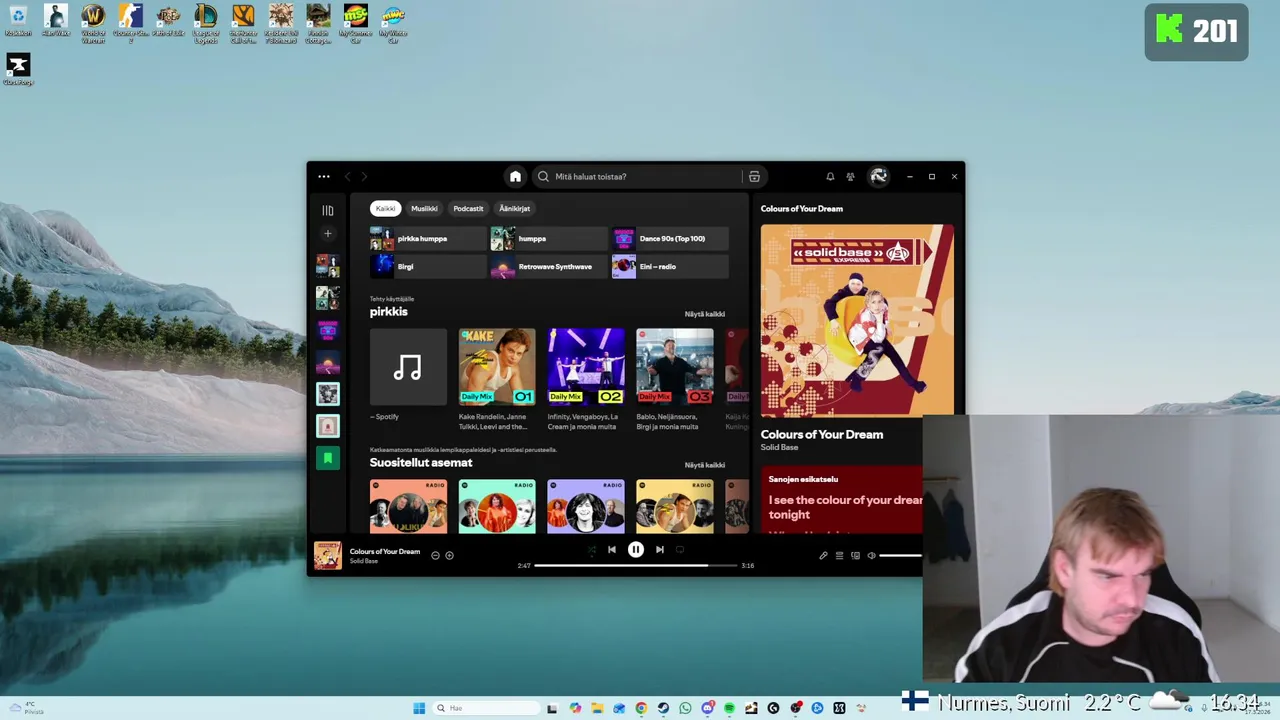Open the Recycle Bin desktop icon
The height and width of the screenshot is (720, 1280).
[x=17, y=21]
